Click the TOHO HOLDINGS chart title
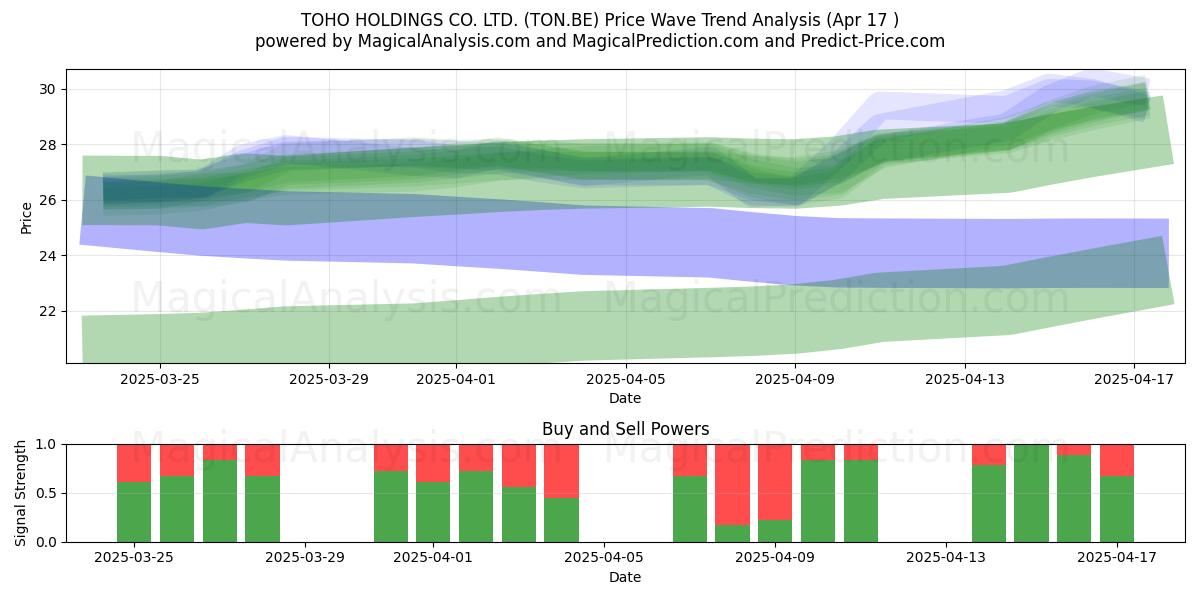The image size is (1200, 600). (600, 20)
